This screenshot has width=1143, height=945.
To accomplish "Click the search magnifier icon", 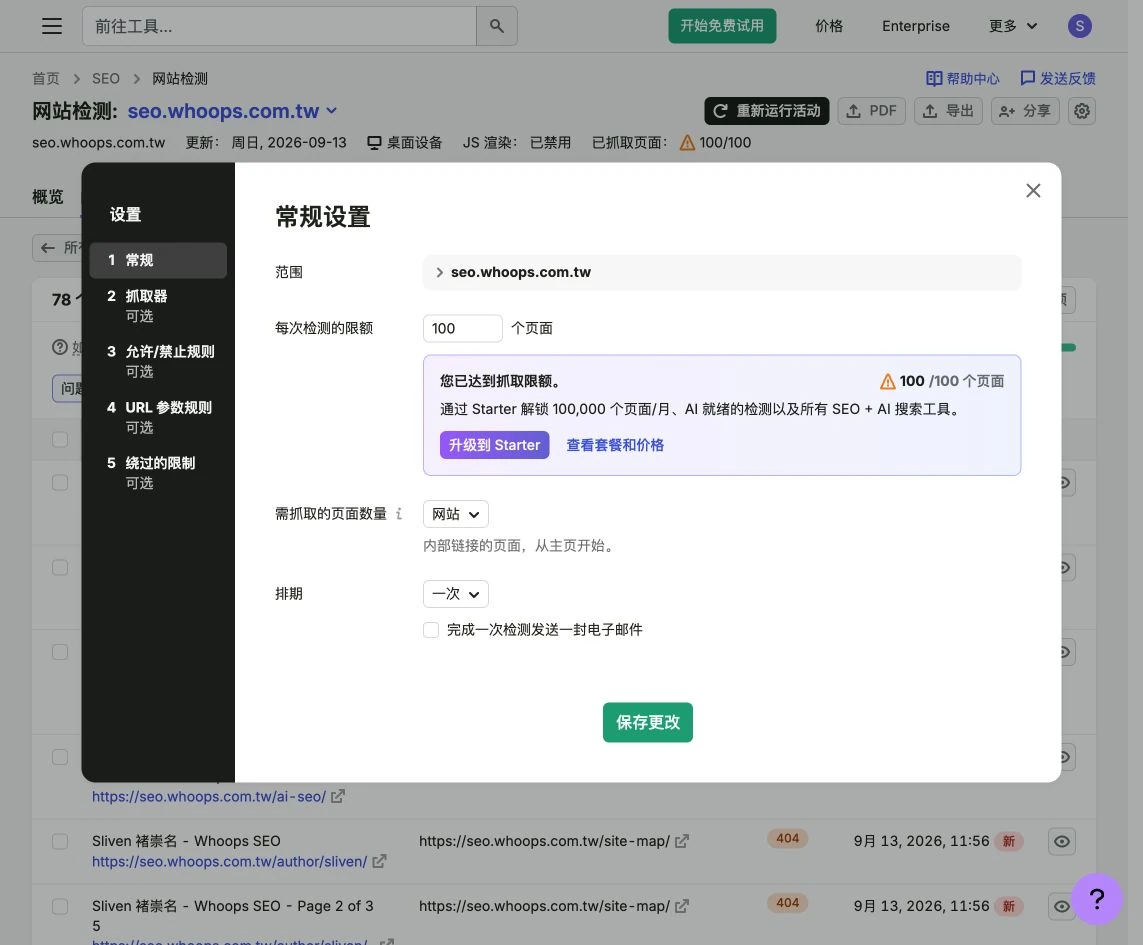I will pyautogui.click(x=496, y=26).
